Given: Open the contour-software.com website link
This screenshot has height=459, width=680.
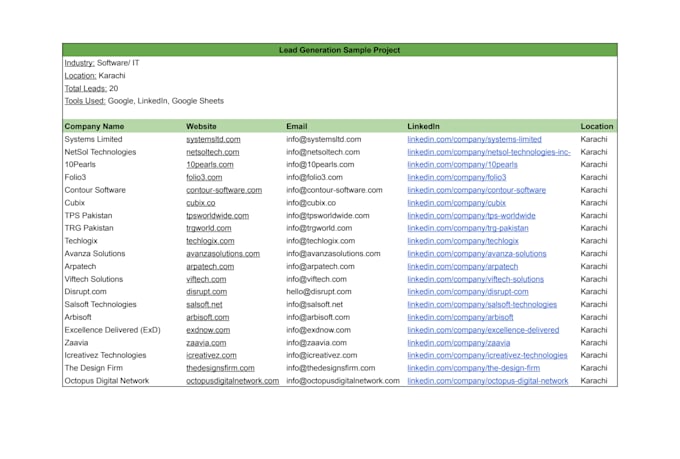Looking at the screenshot, I should tap(224, 190).
